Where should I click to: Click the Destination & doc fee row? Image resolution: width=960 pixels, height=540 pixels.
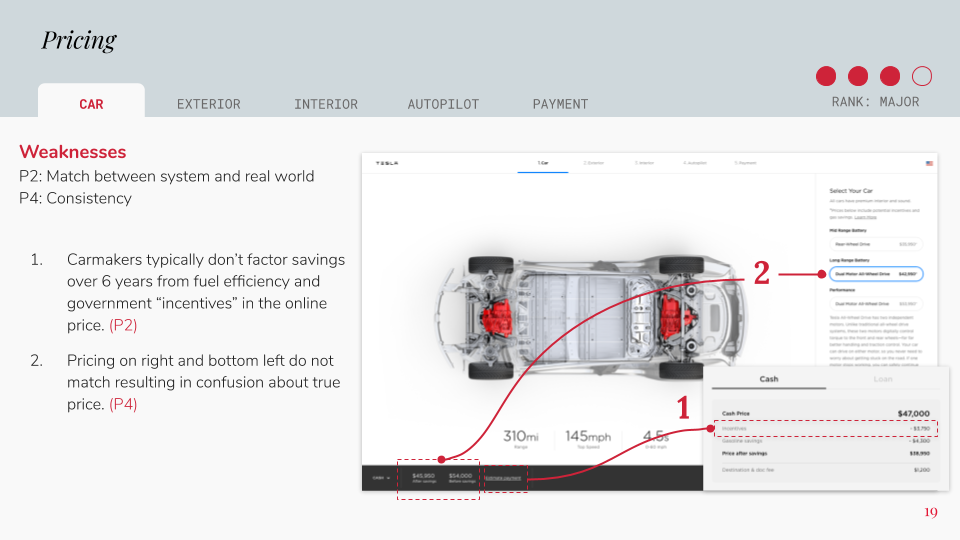825,470
